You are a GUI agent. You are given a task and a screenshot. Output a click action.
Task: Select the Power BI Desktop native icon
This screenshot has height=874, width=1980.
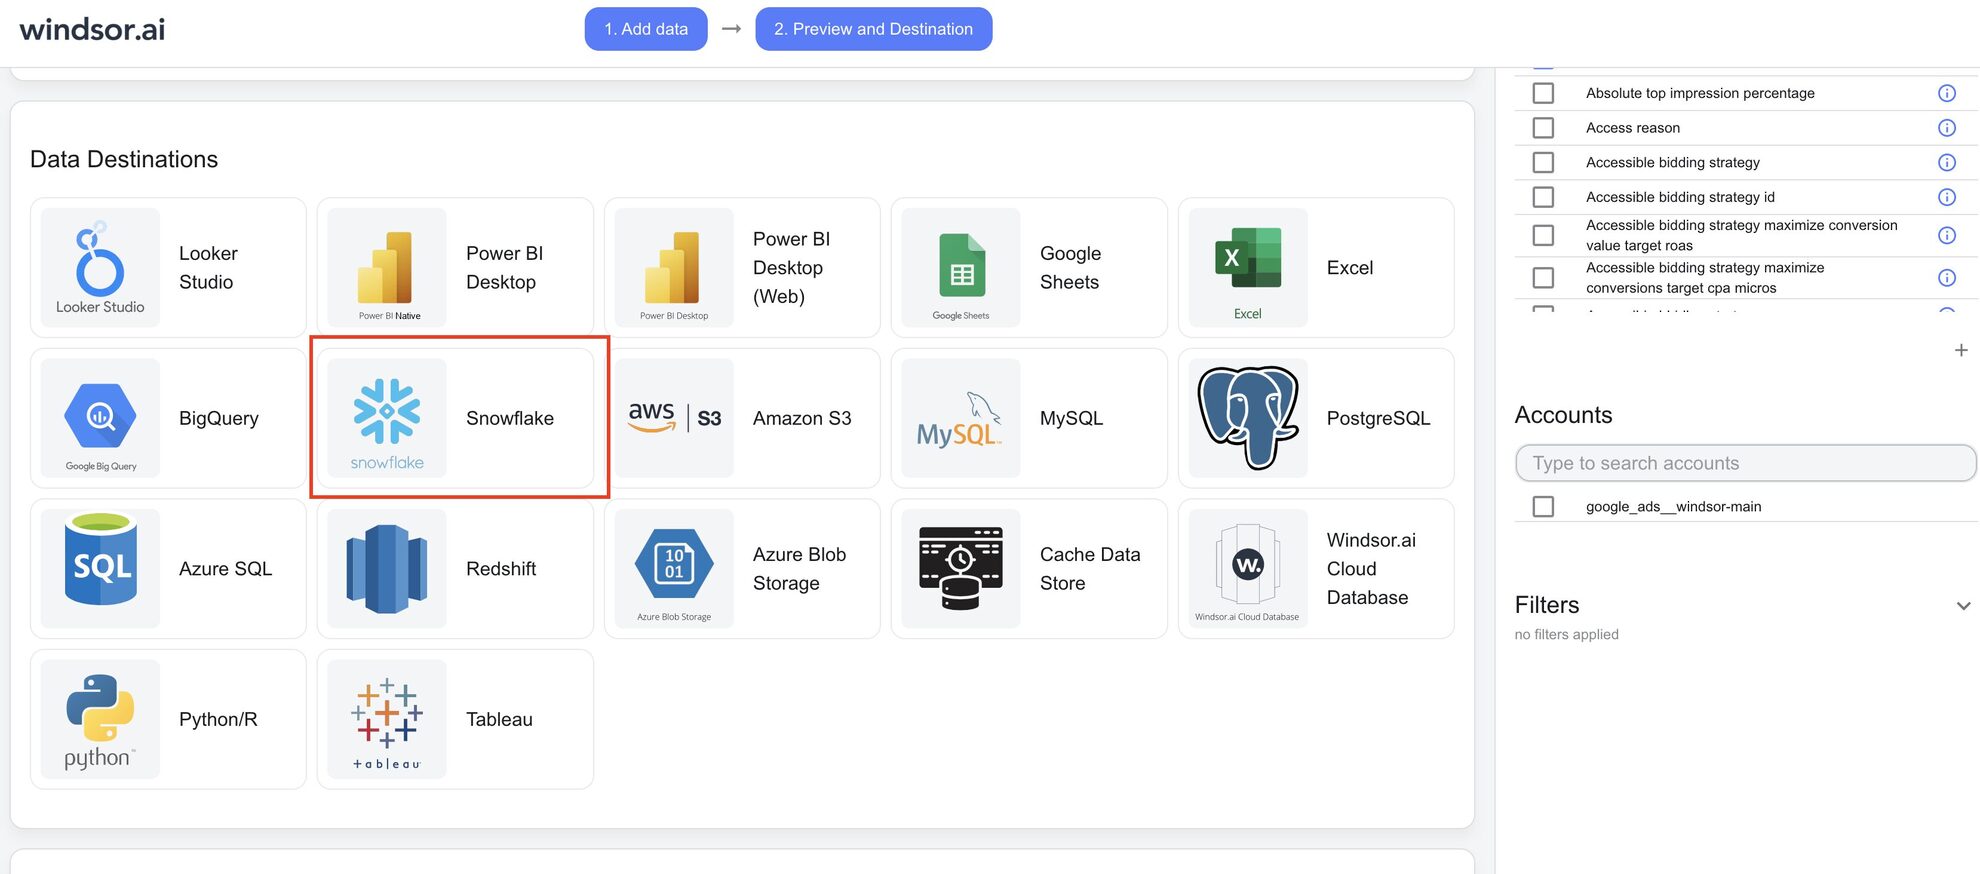387,267
